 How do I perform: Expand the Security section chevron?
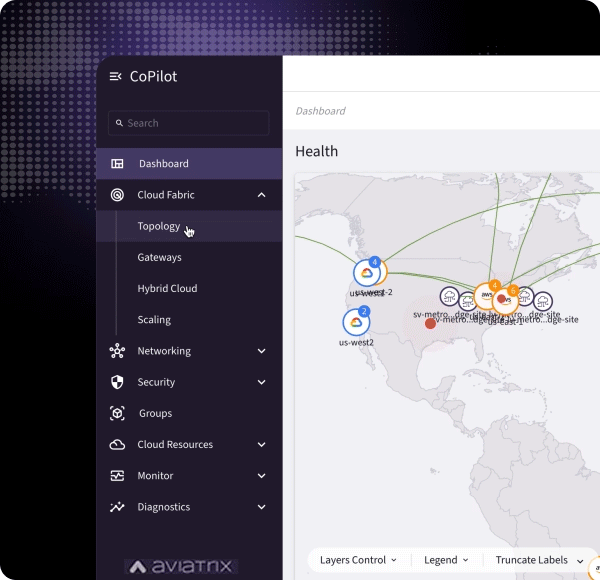click(261, 382)
